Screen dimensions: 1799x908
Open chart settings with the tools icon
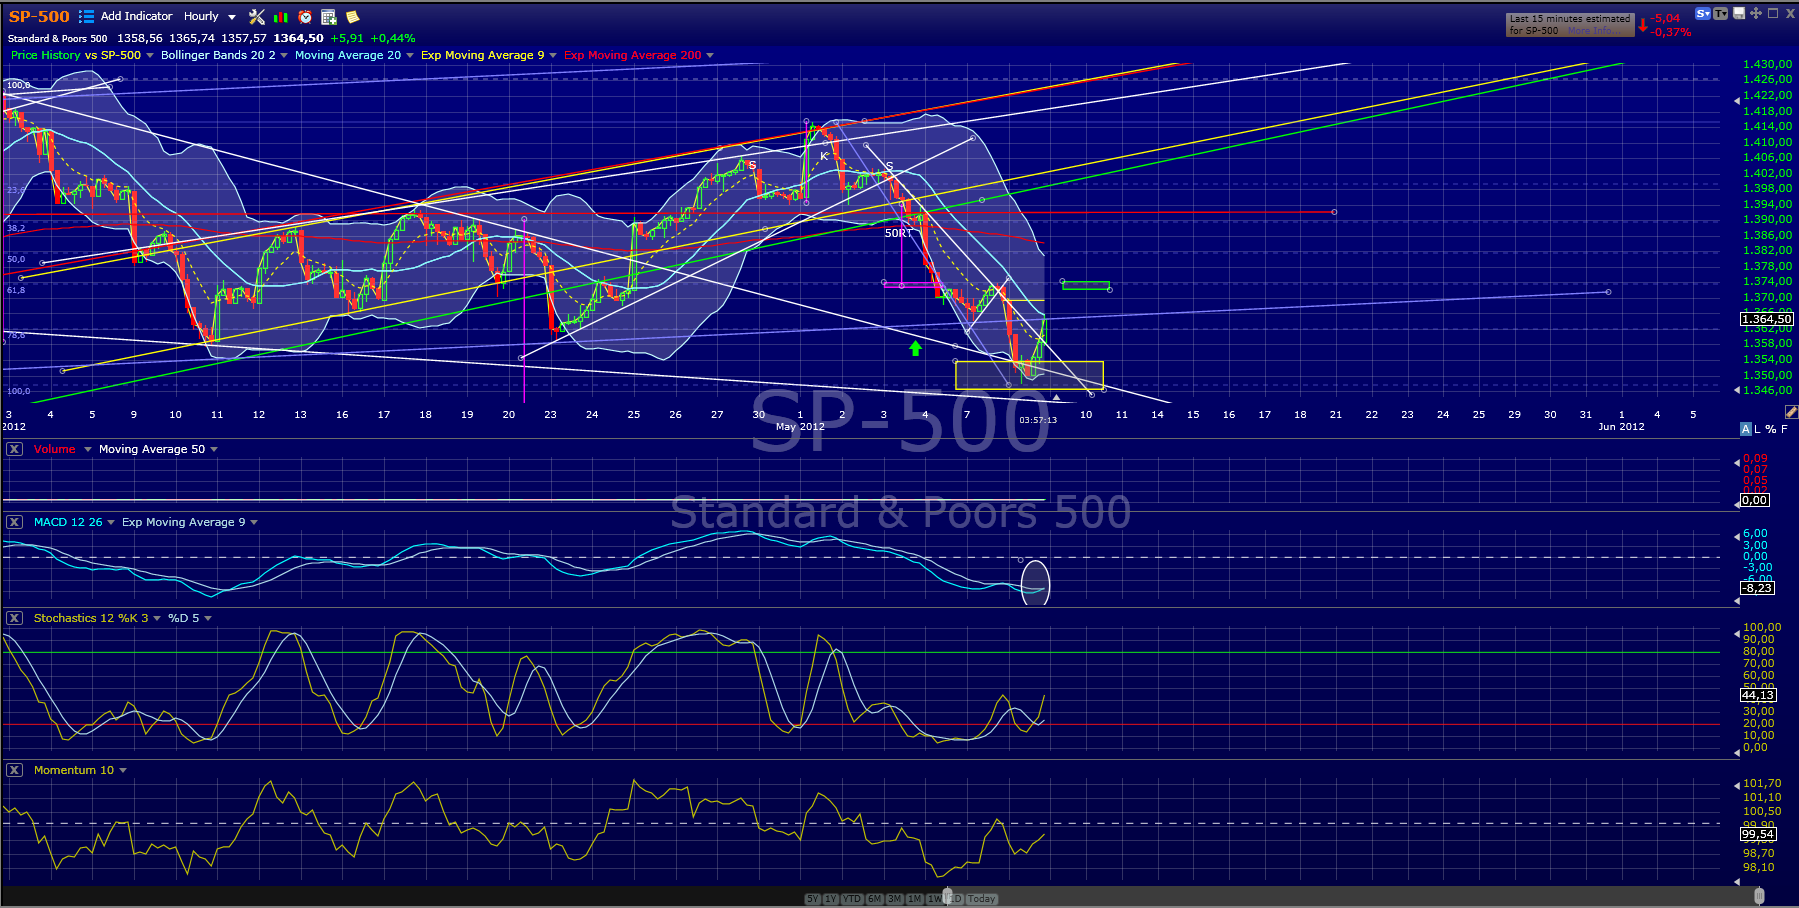point(257,16)
